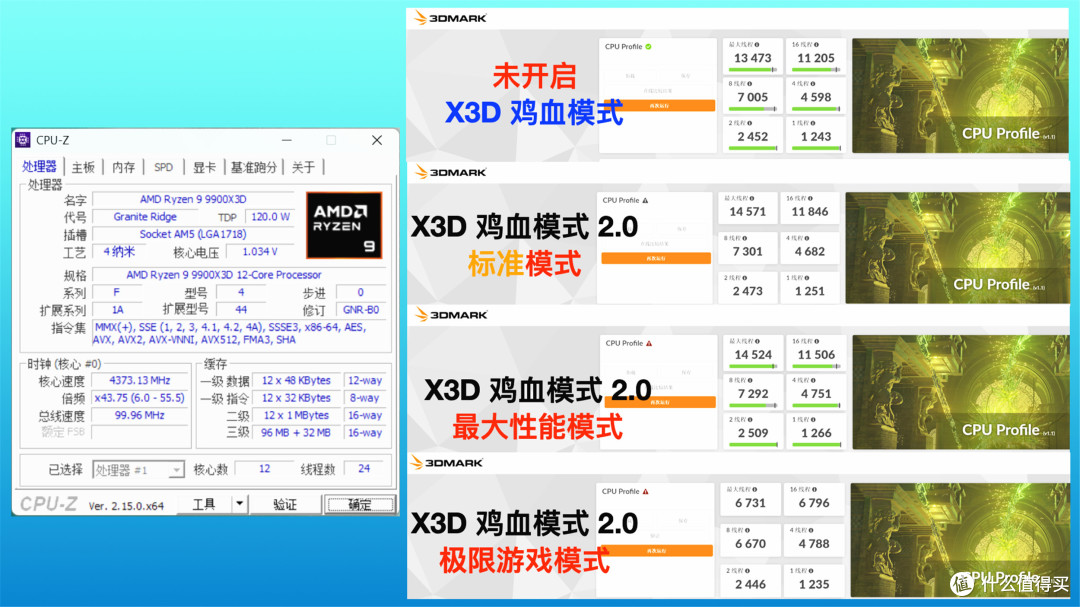Click the 工具 button
The height and width of the screenshot is (607, 1080).
point(204,504)
